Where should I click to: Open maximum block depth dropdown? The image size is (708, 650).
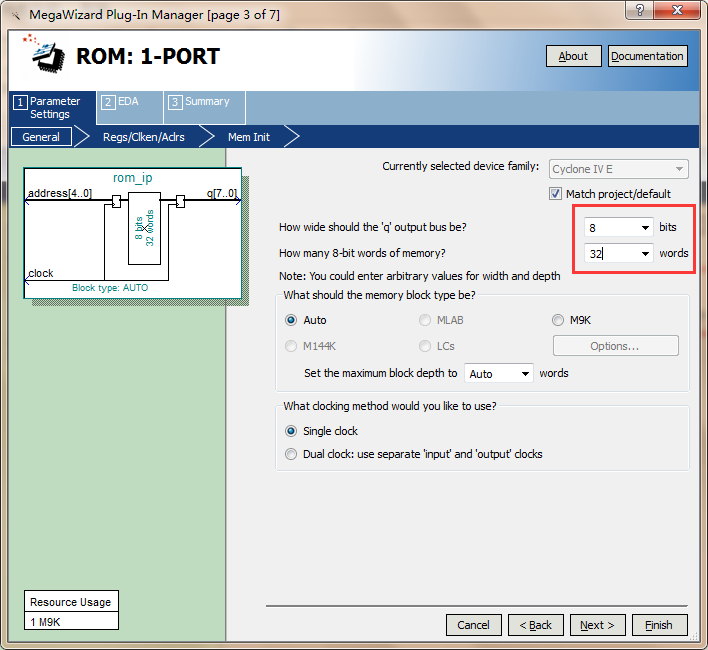525,374
